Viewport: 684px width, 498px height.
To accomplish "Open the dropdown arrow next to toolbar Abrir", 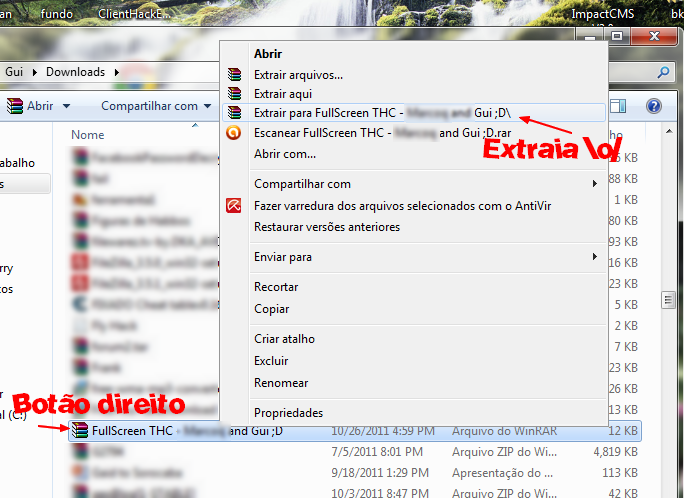I will click(x=66, y=106).
